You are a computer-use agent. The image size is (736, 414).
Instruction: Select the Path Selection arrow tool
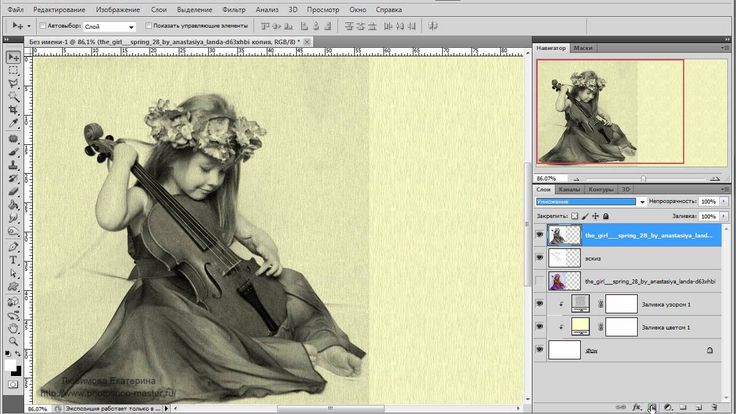click(13, 273)
